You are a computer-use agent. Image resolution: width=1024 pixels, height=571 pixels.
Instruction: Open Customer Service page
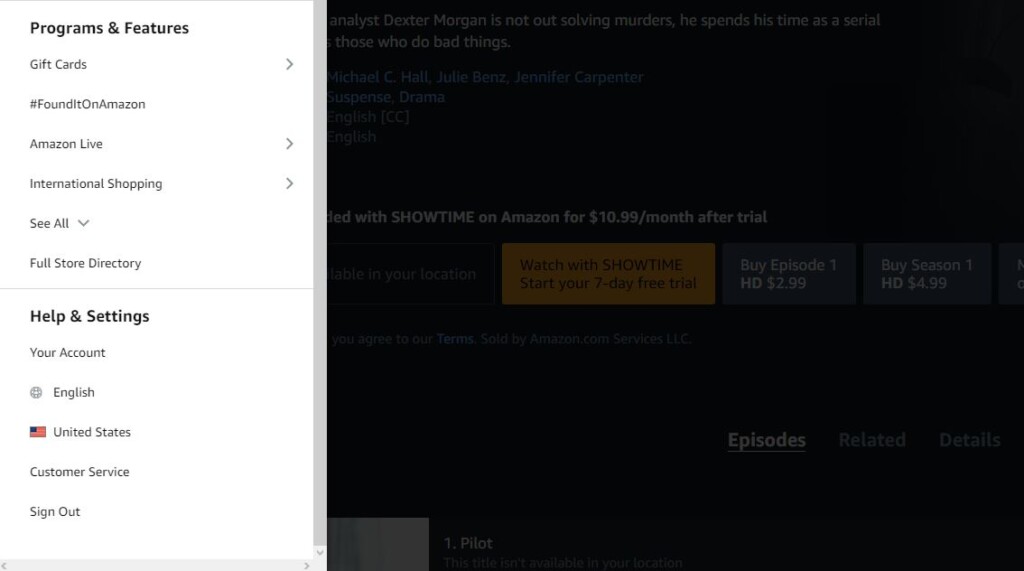point(80,472)
